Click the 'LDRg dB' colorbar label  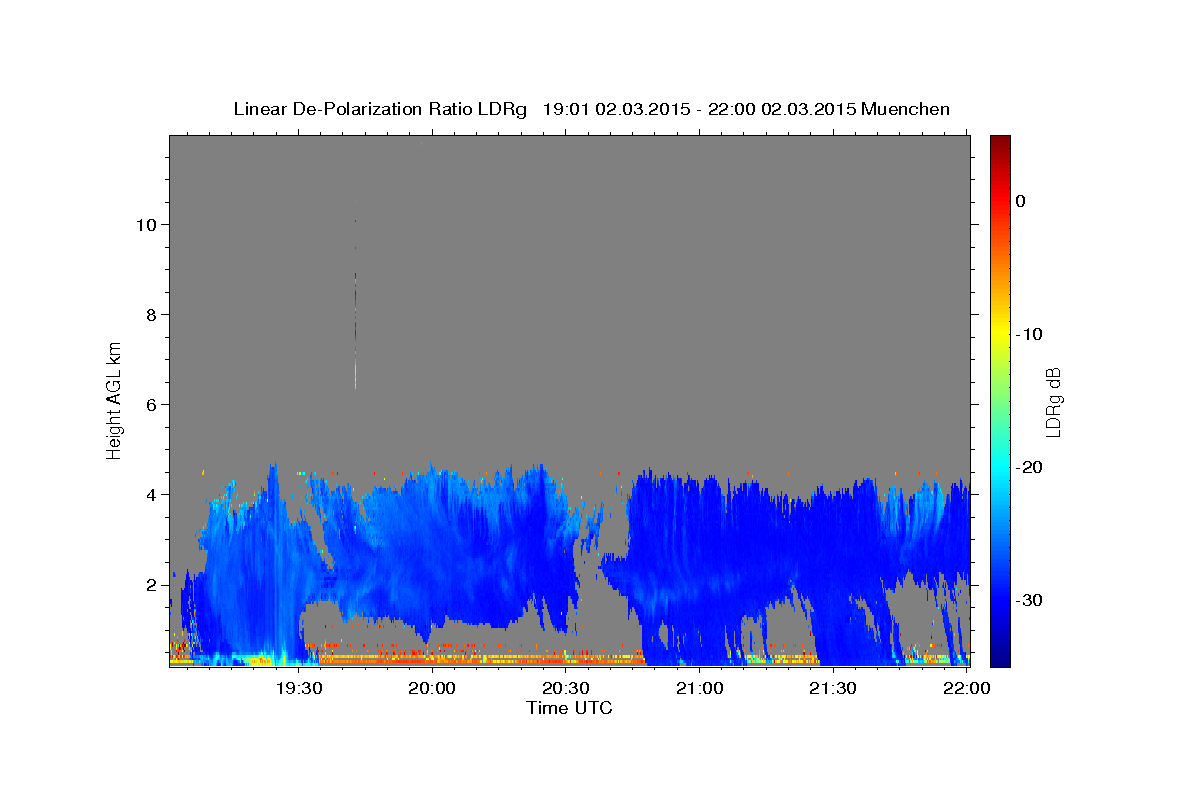[1052, 401]
